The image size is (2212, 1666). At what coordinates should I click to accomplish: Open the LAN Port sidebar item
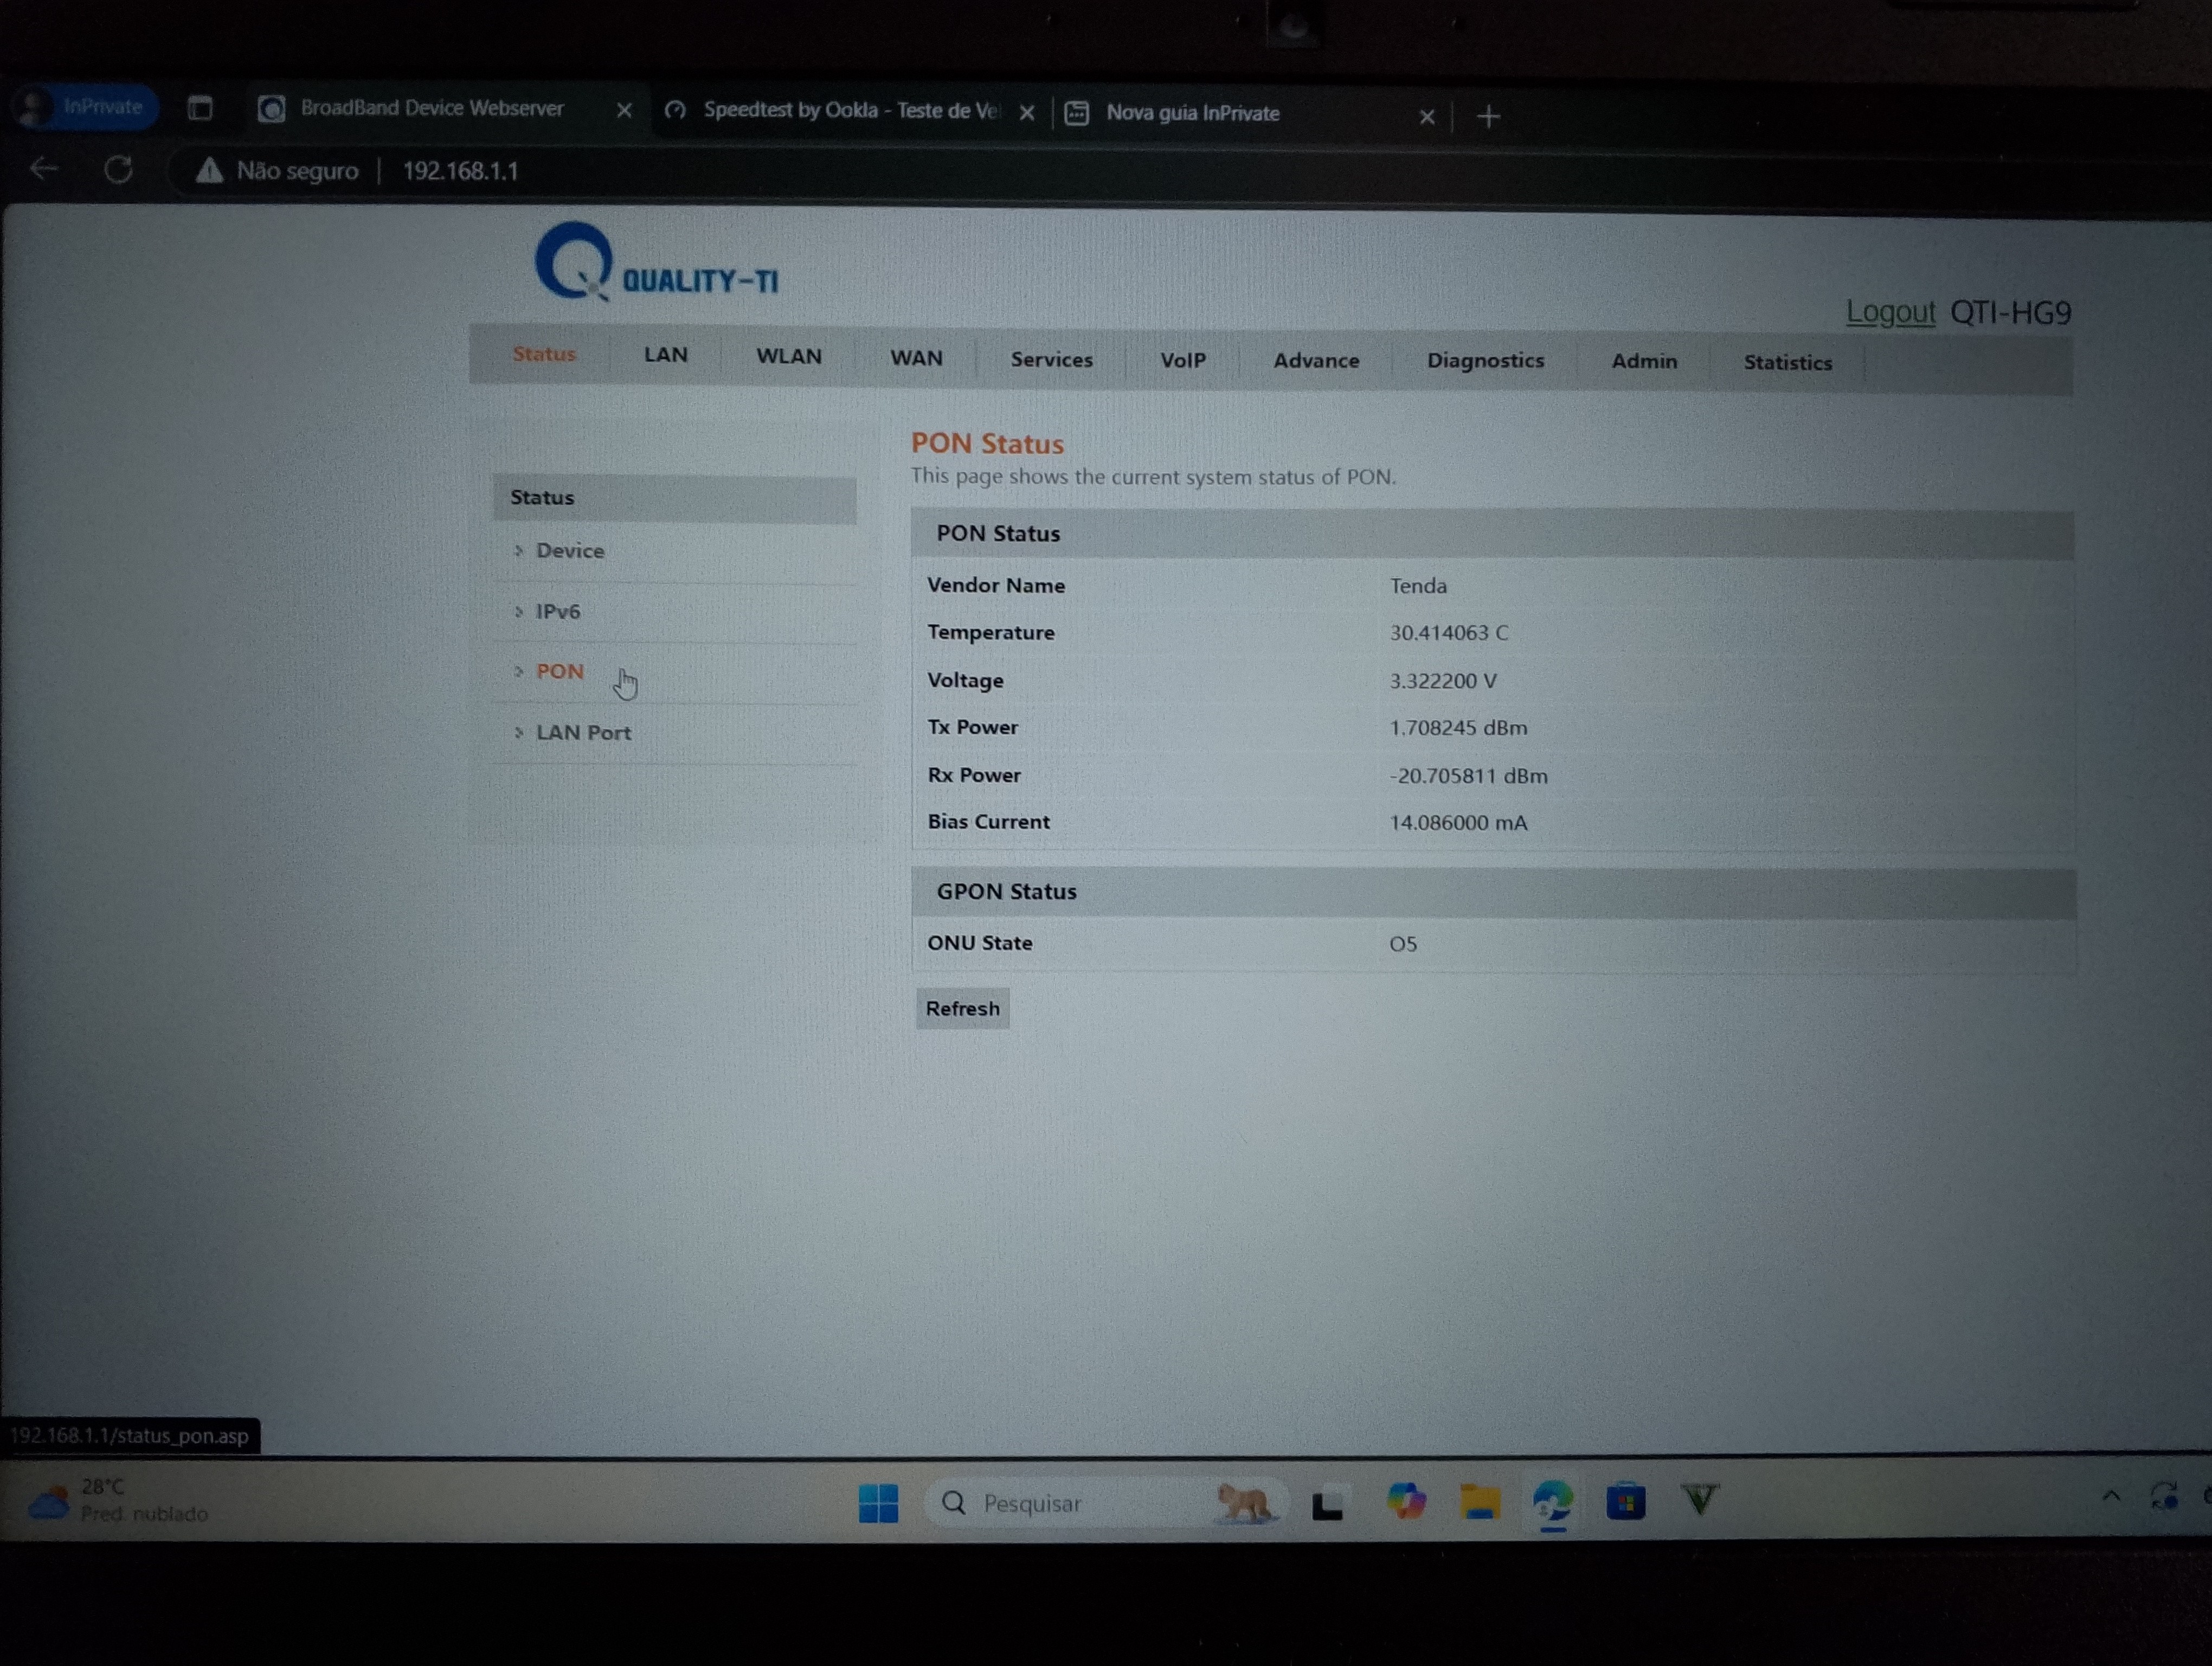tap(583, 733)
